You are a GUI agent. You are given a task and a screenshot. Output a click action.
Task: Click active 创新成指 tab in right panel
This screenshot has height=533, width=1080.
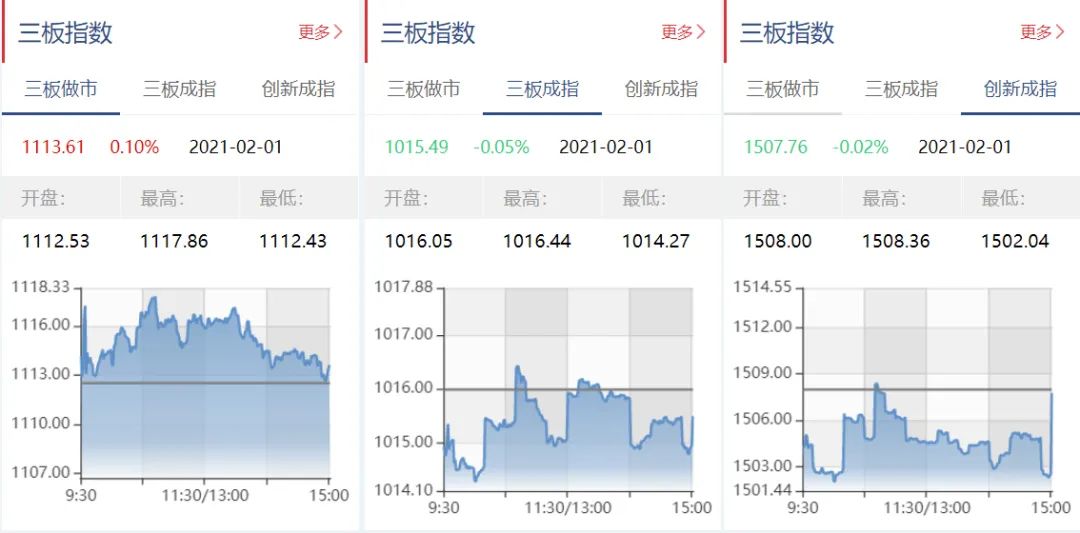pos(1020,89)
